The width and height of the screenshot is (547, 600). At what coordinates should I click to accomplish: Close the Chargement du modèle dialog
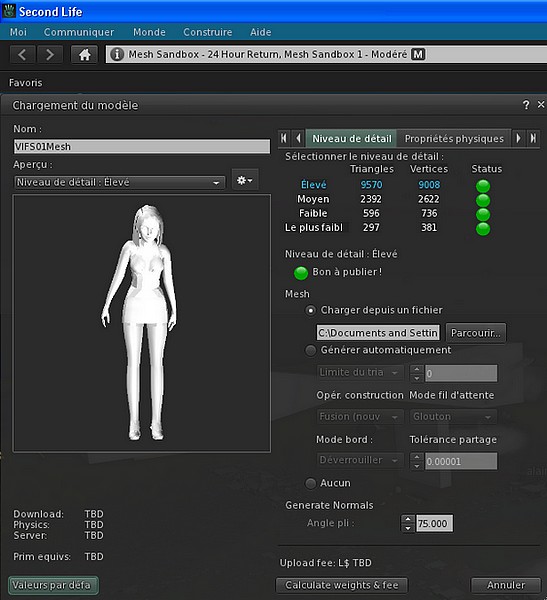541,104
